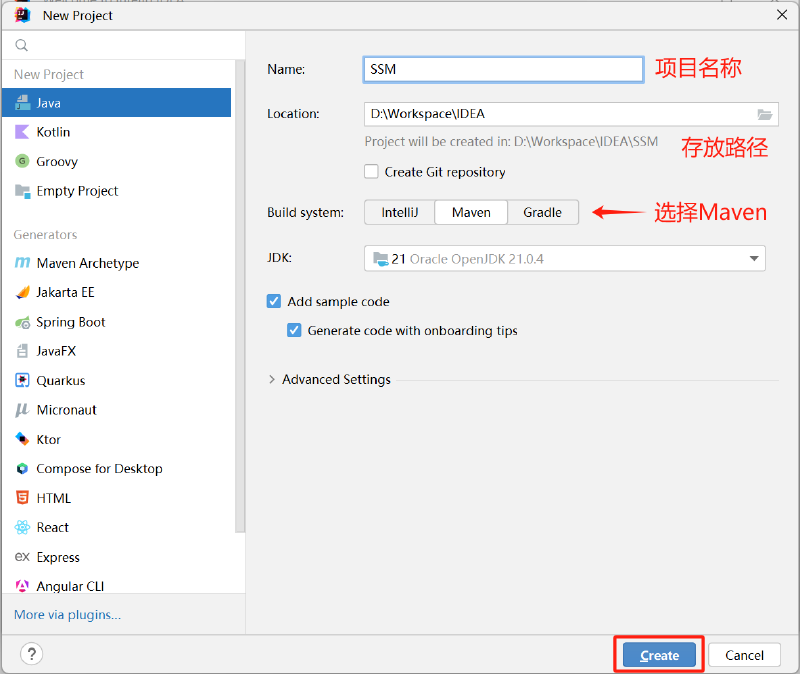Click the Compose for Desktop icon
This screenshot has height=674, width=800.
pos(22,468)
